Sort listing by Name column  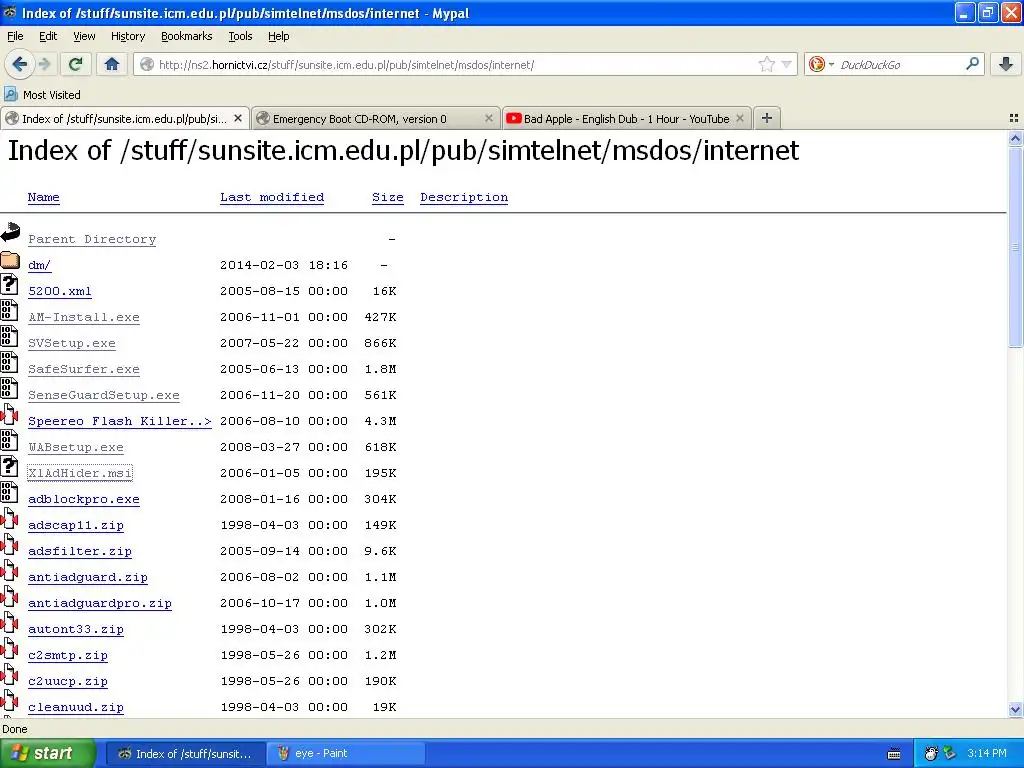(43, 197)
